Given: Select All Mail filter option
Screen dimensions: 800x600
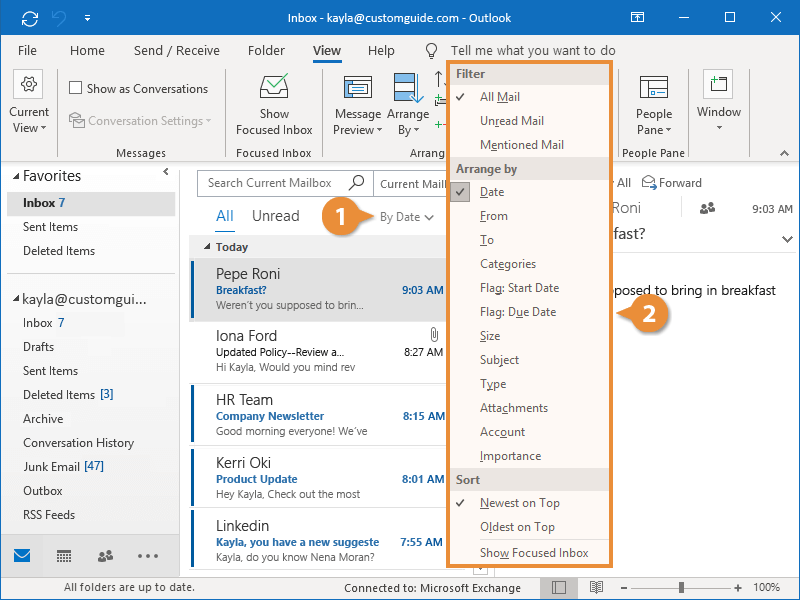Looking at the screenshot, I should pyautogui.click(x=529, y=97).
